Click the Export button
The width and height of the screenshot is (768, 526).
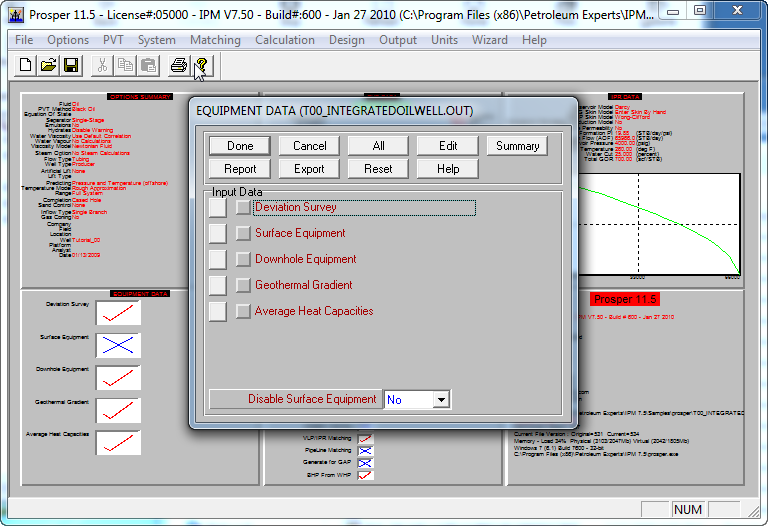click(x=310, y=169)
